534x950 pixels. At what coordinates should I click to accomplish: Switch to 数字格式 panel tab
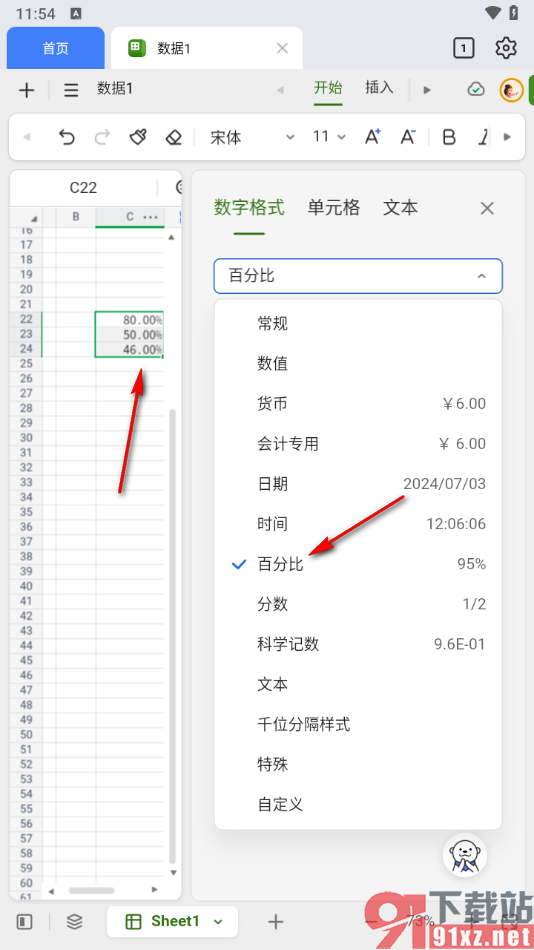point(249,208)
